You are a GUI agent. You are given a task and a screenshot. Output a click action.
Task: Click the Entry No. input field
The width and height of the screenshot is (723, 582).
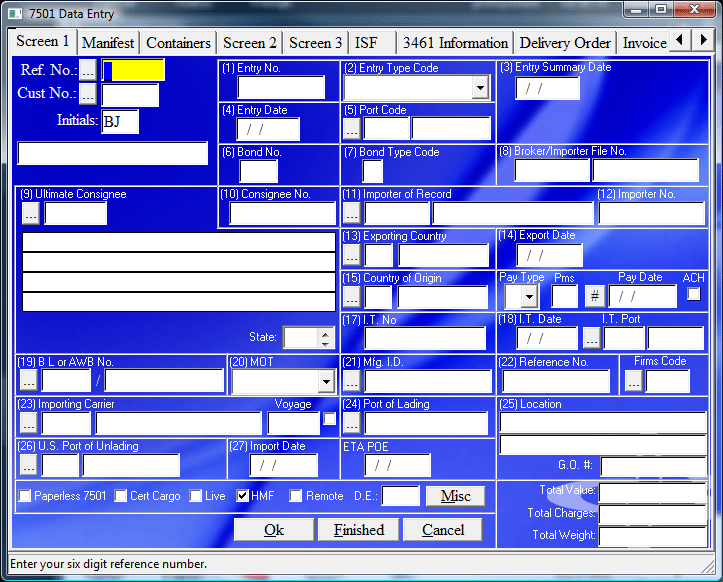[281, 87]
